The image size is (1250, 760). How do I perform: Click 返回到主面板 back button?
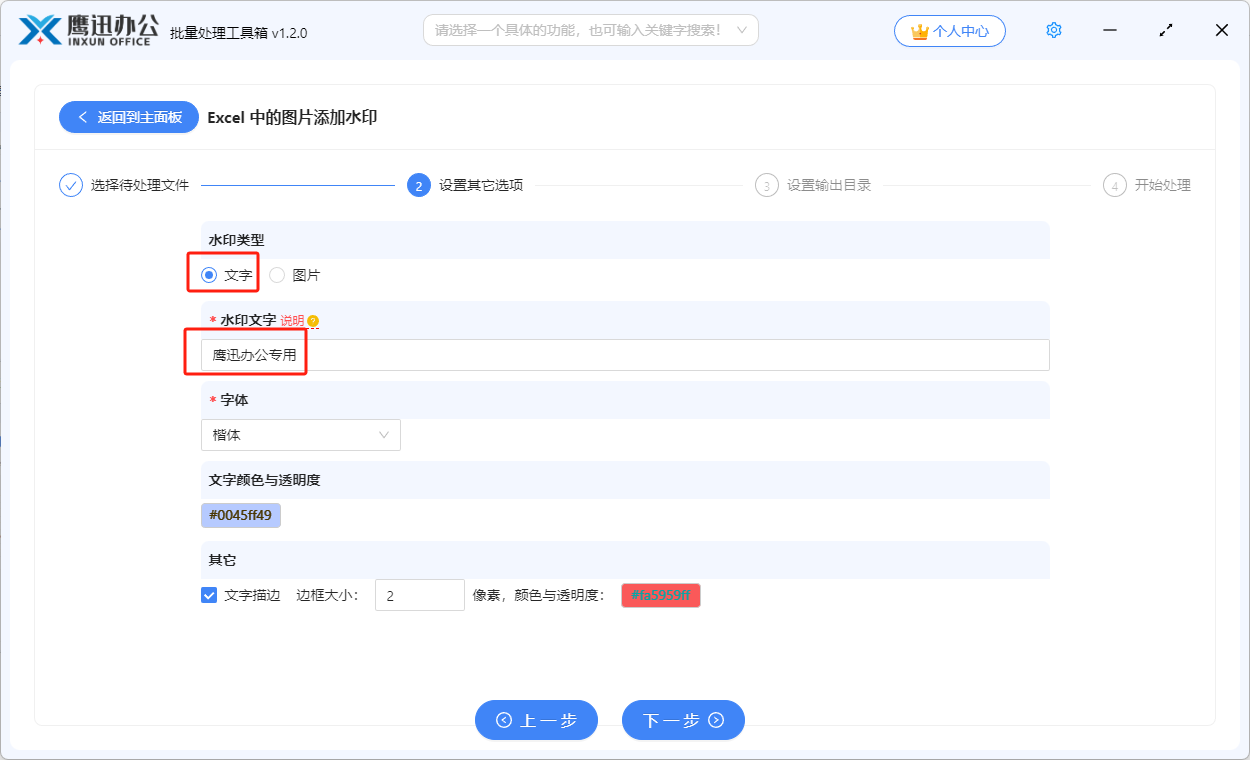[129, 117]
